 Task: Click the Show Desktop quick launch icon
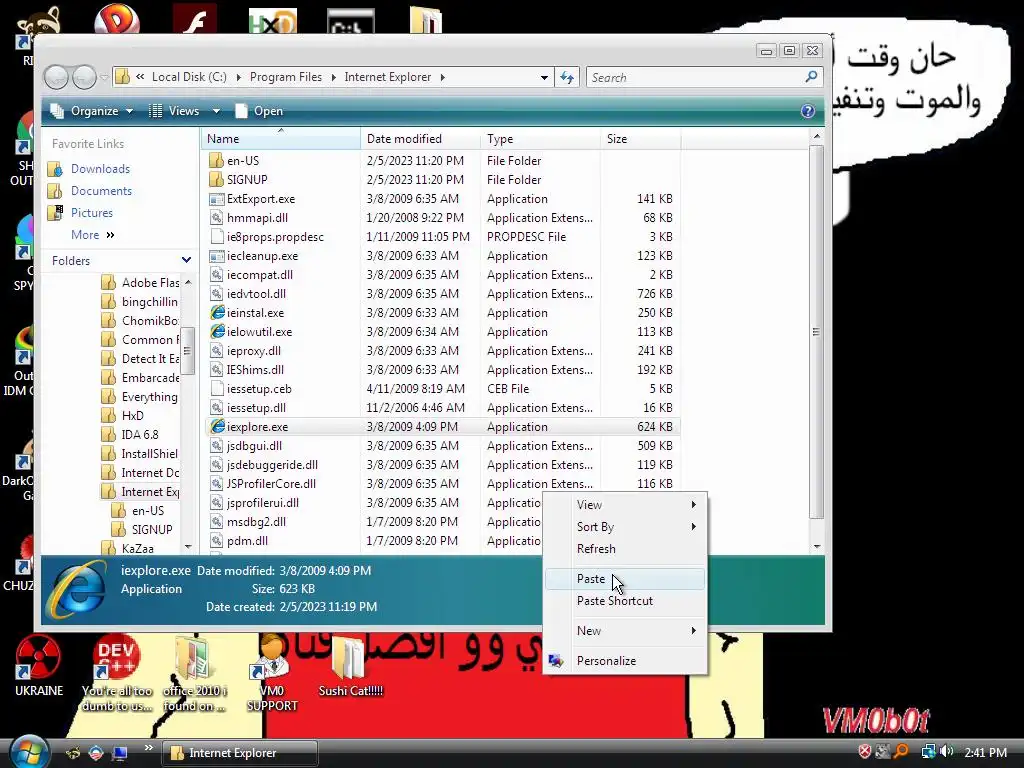(x=120, y=753)
